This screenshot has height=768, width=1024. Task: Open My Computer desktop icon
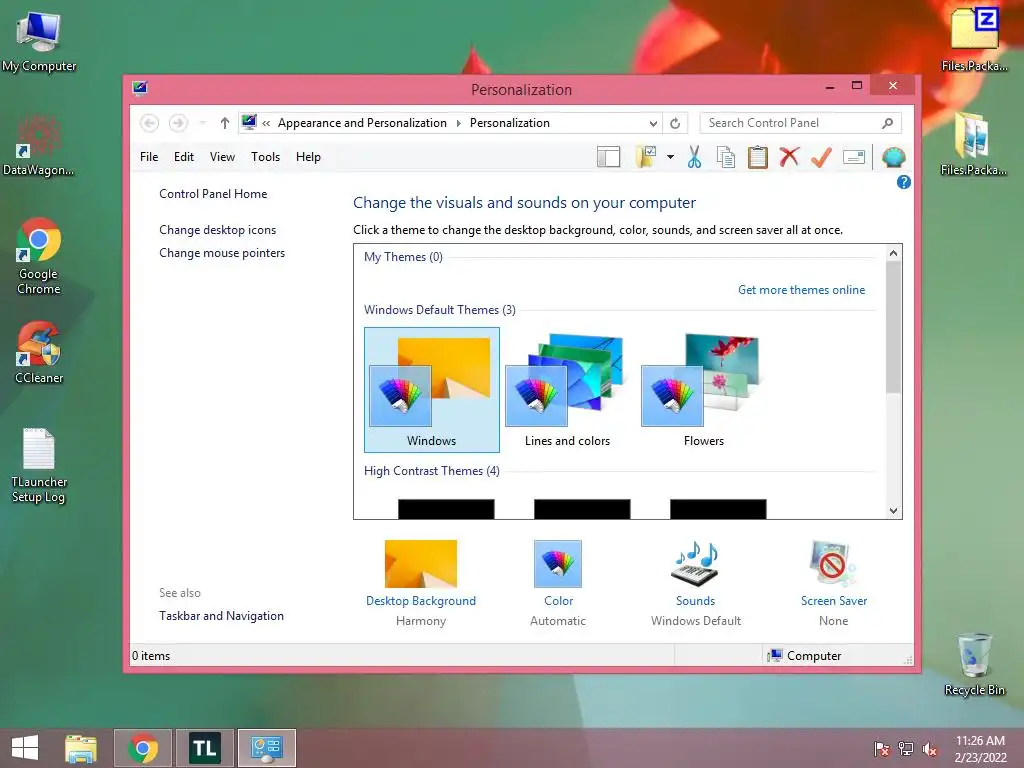coord(39,40)
